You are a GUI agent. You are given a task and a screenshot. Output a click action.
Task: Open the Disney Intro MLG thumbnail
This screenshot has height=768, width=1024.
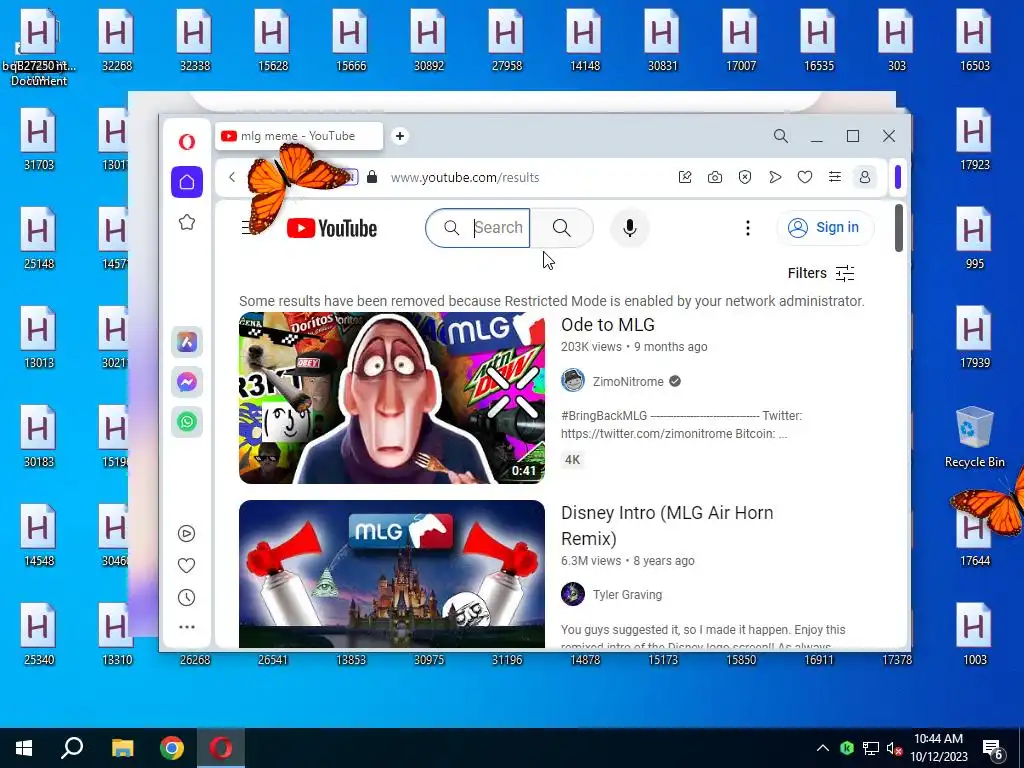coord(392,574)
